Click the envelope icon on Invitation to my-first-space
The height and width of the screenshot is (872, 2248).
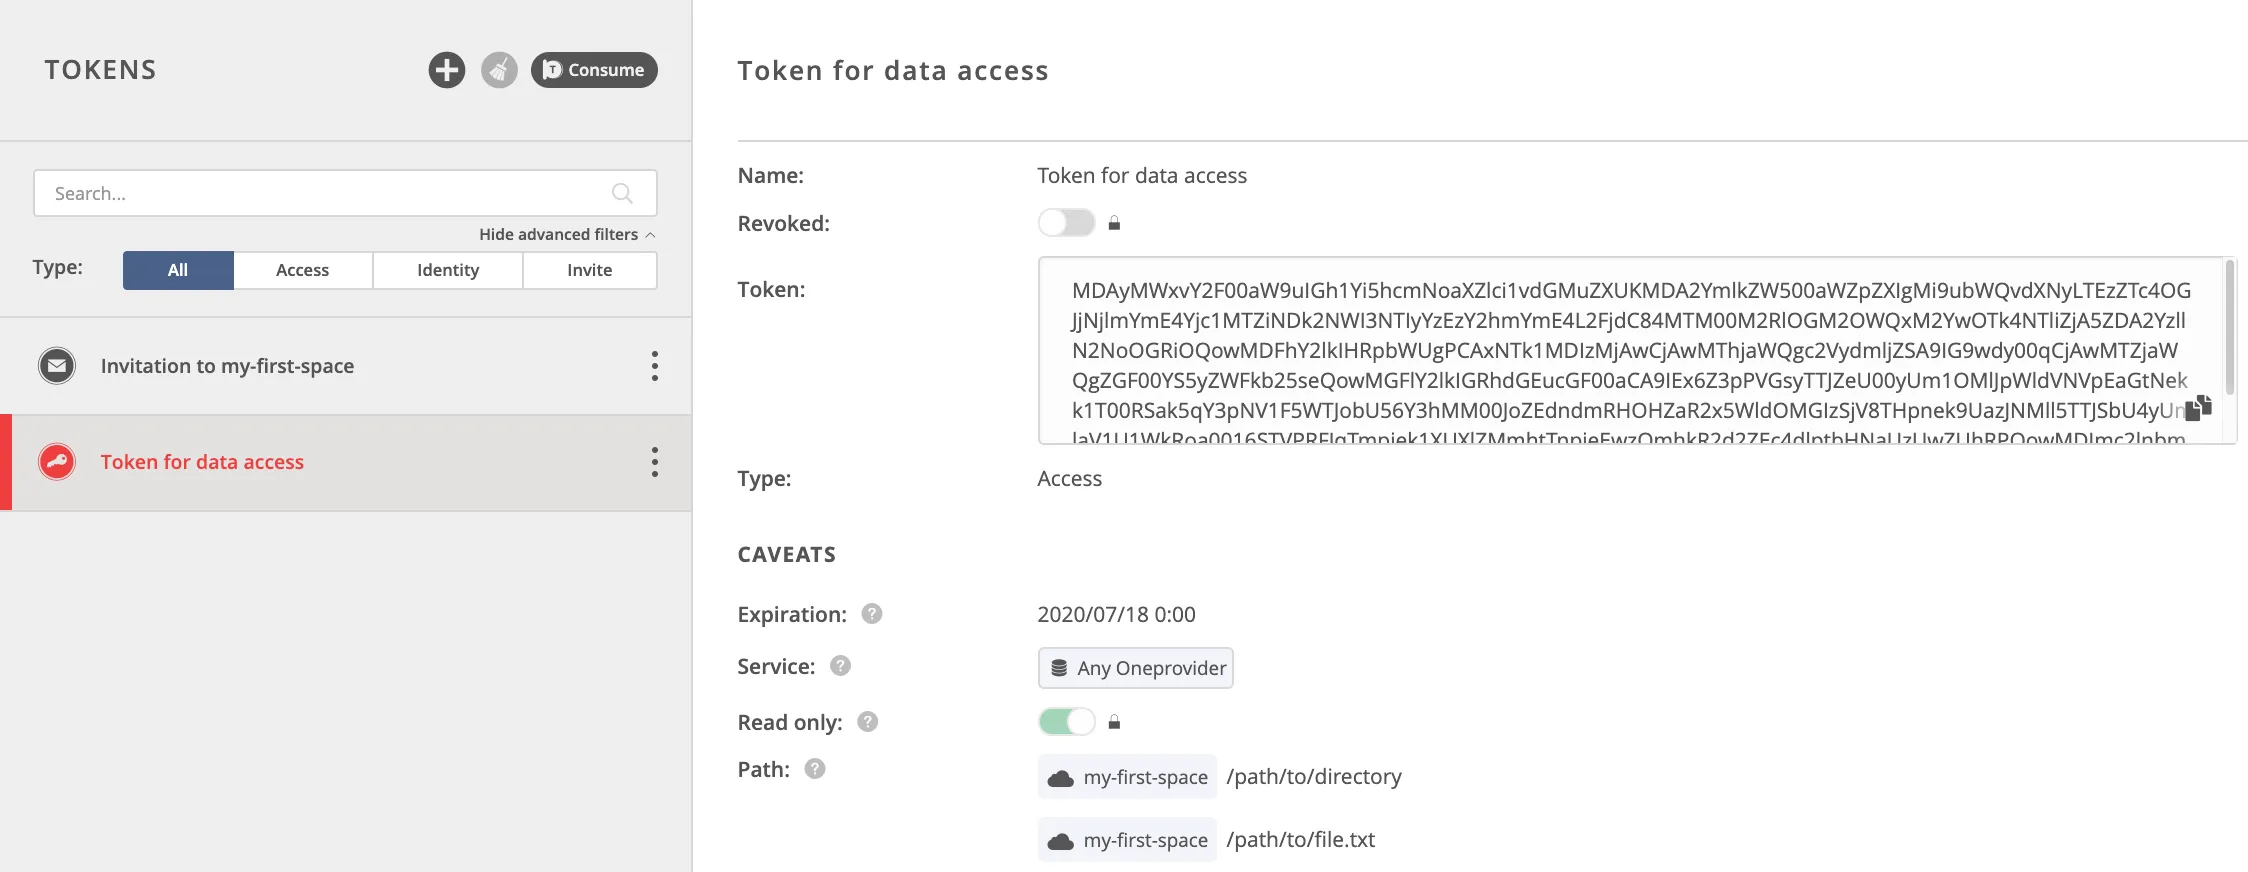[57, 365]
